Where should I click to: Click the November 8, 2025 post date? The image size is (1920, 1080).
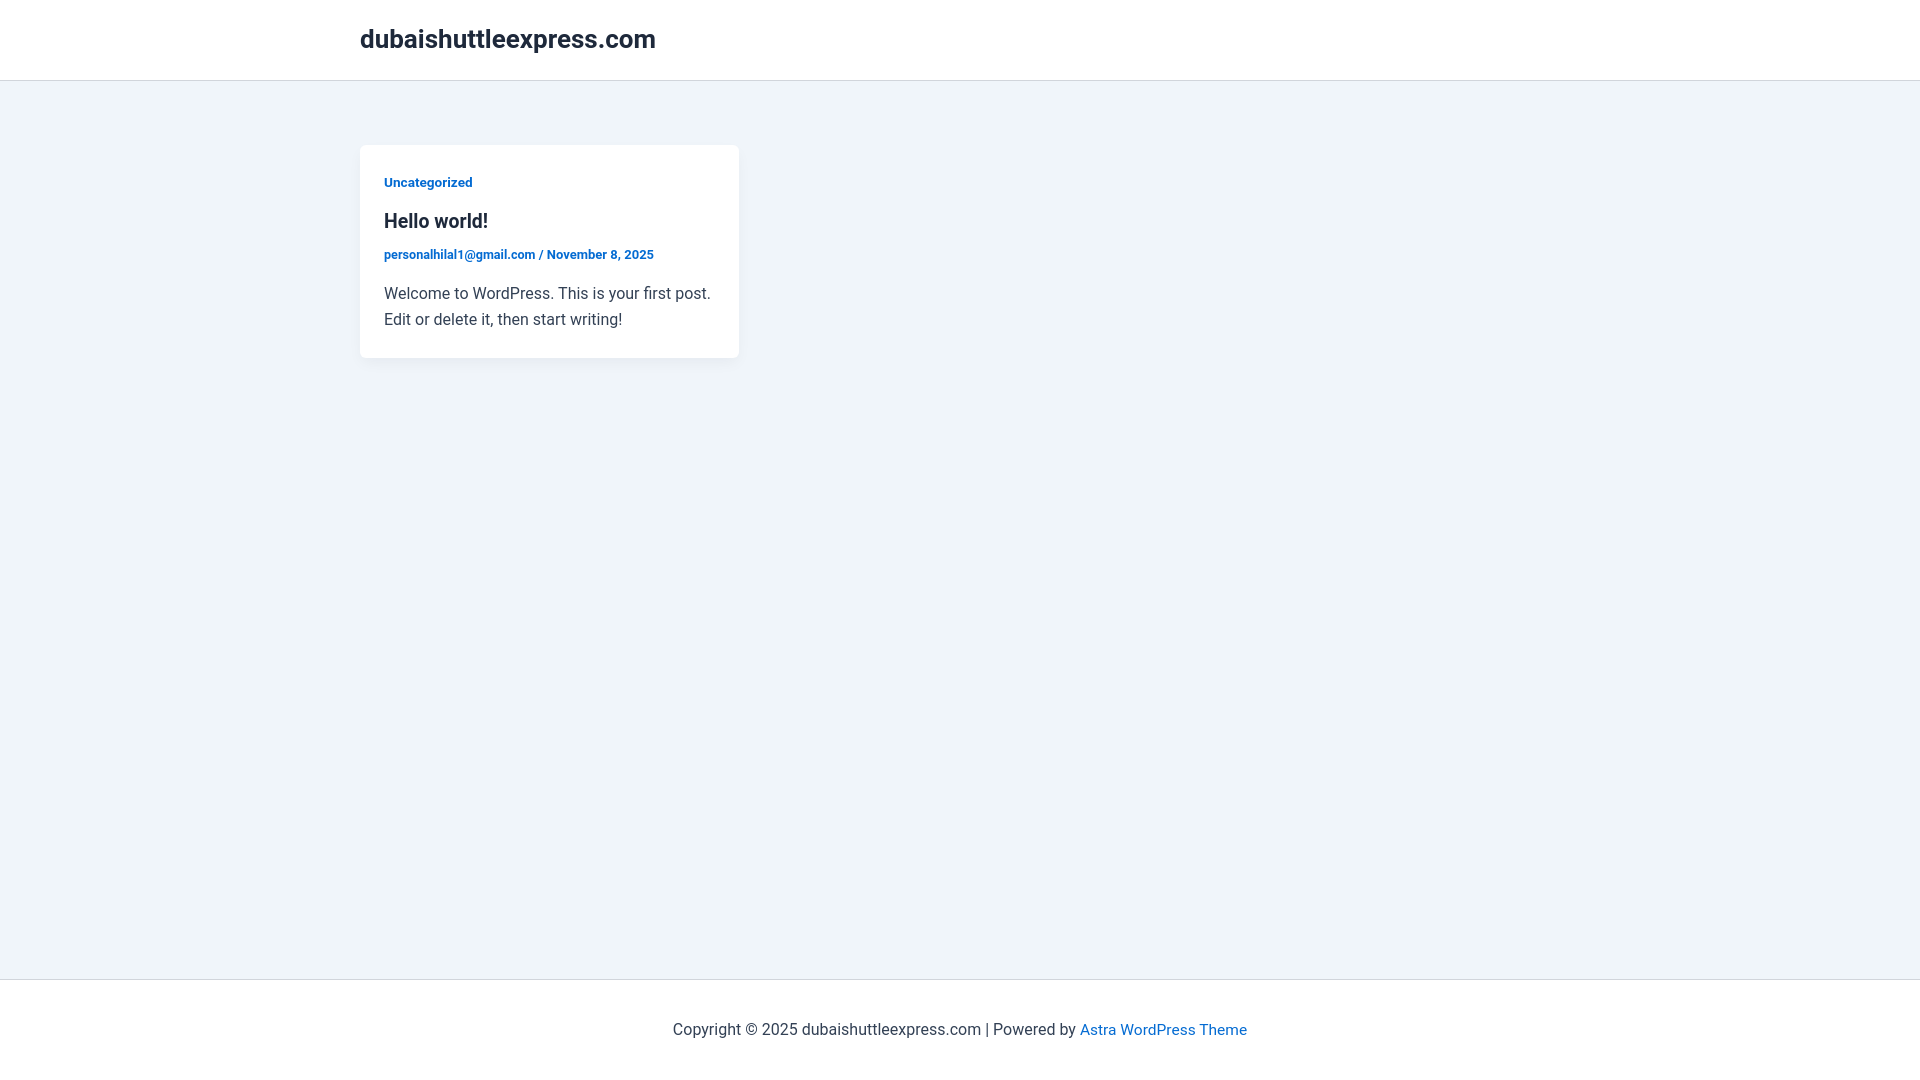pyautogui.click(x=600, y=255)
